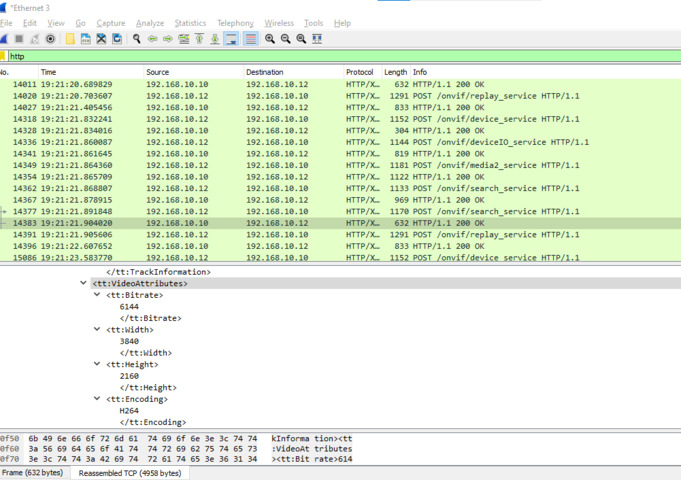Screen dimensions: 681x480
Task: Stop the running capture
Action: coord(19,39)
